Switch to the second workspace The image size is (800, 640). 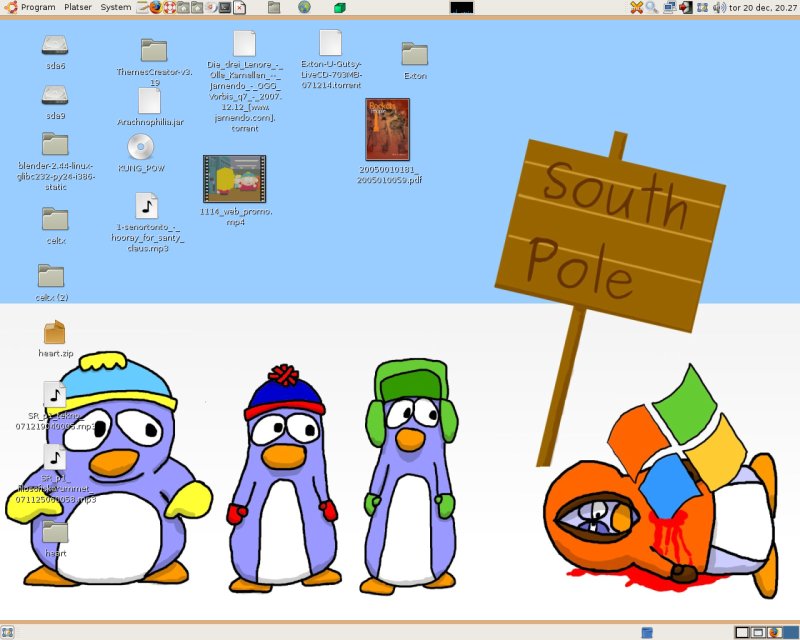758,633
